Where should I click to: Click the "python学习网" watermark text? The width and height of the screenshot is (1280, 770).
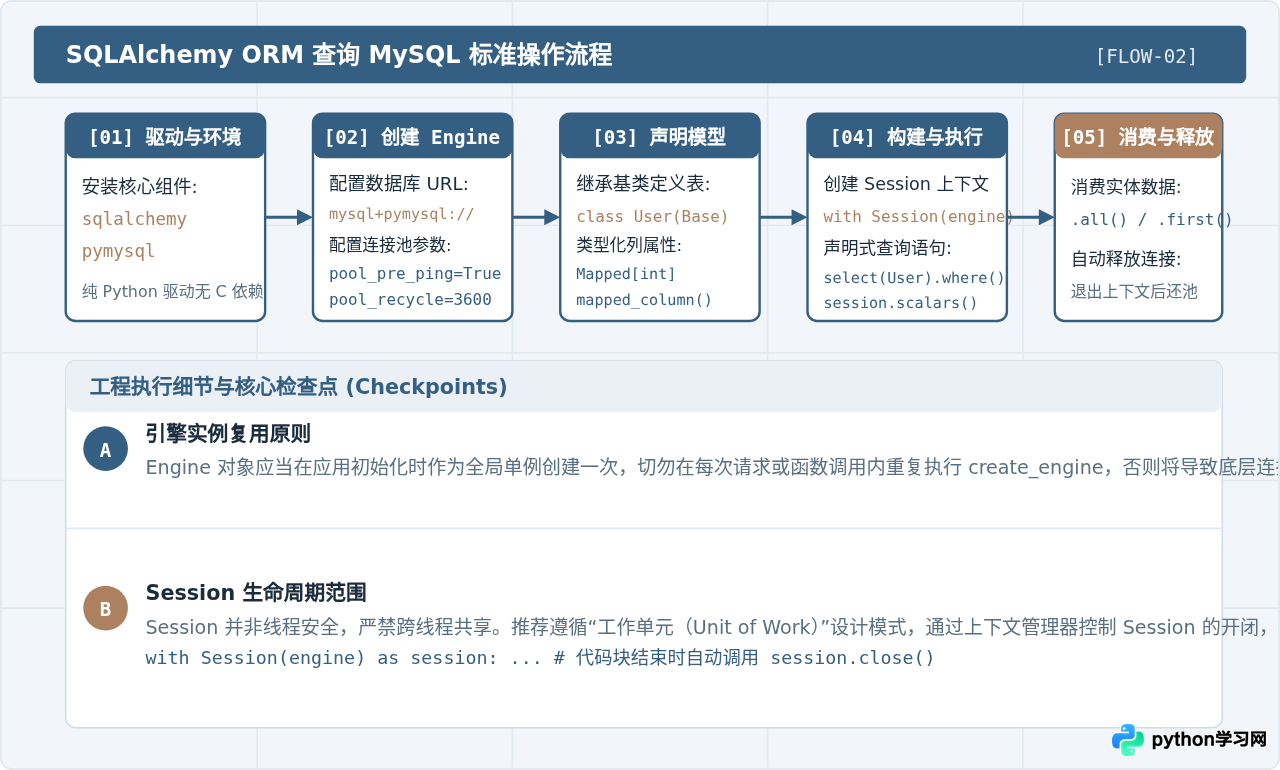(x=1209, y=740)
